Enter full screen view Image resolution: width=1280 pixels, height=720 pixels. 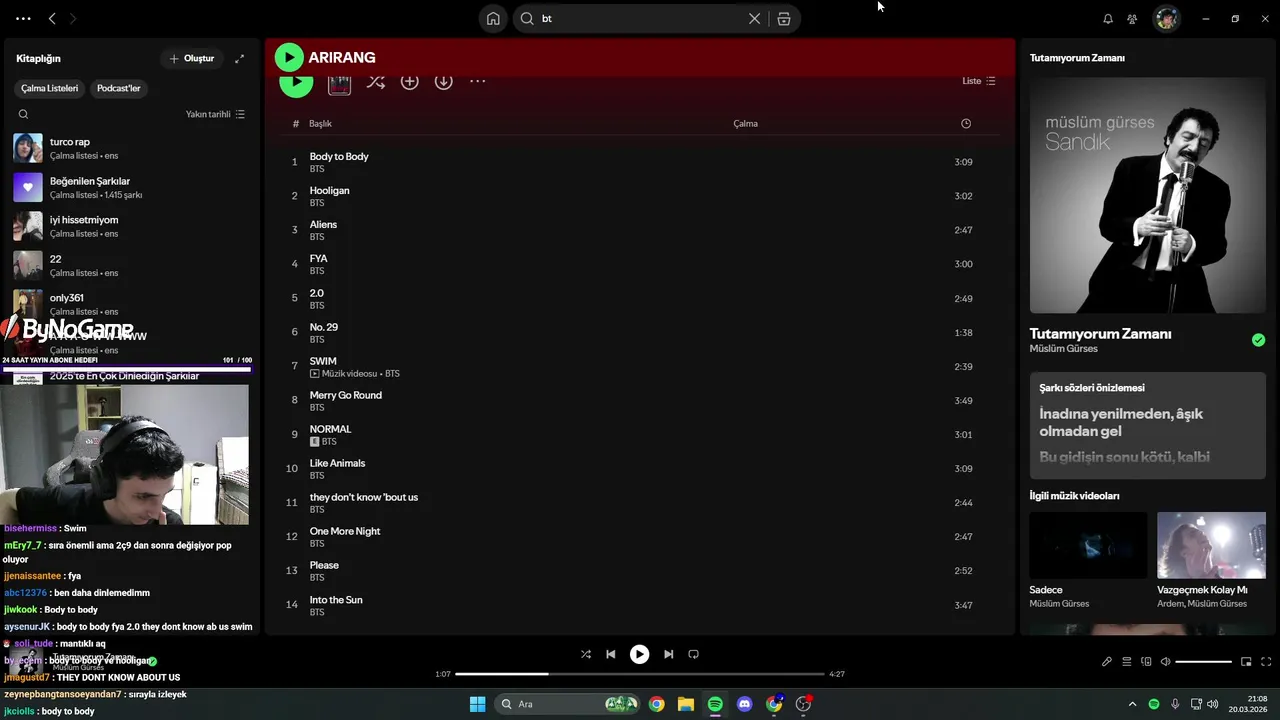(x=1266, y=661)
